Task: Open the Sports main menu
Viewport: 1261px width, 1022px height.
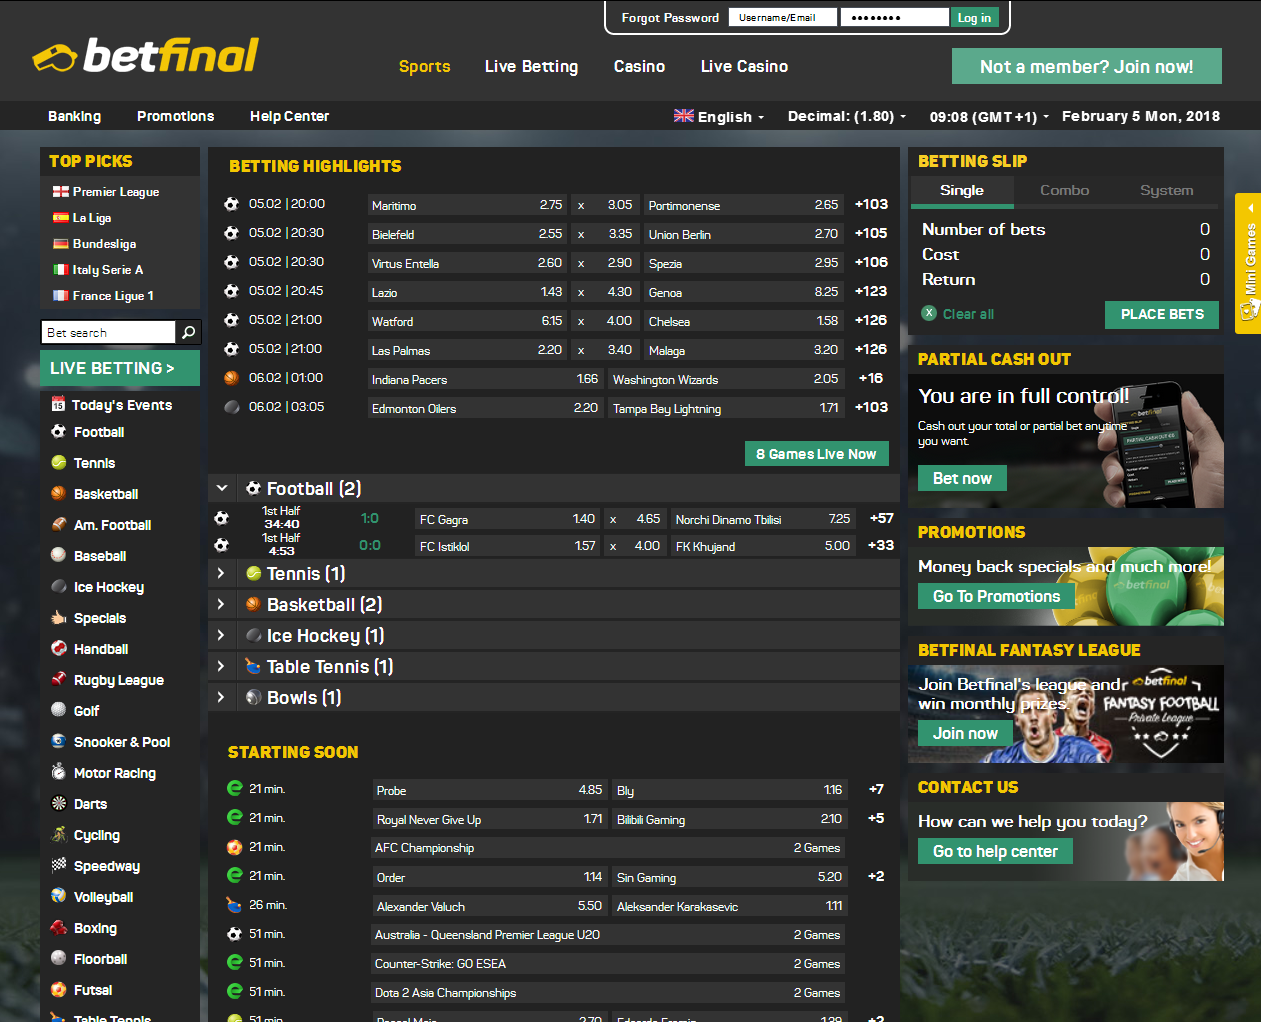Action: [424, 66]
